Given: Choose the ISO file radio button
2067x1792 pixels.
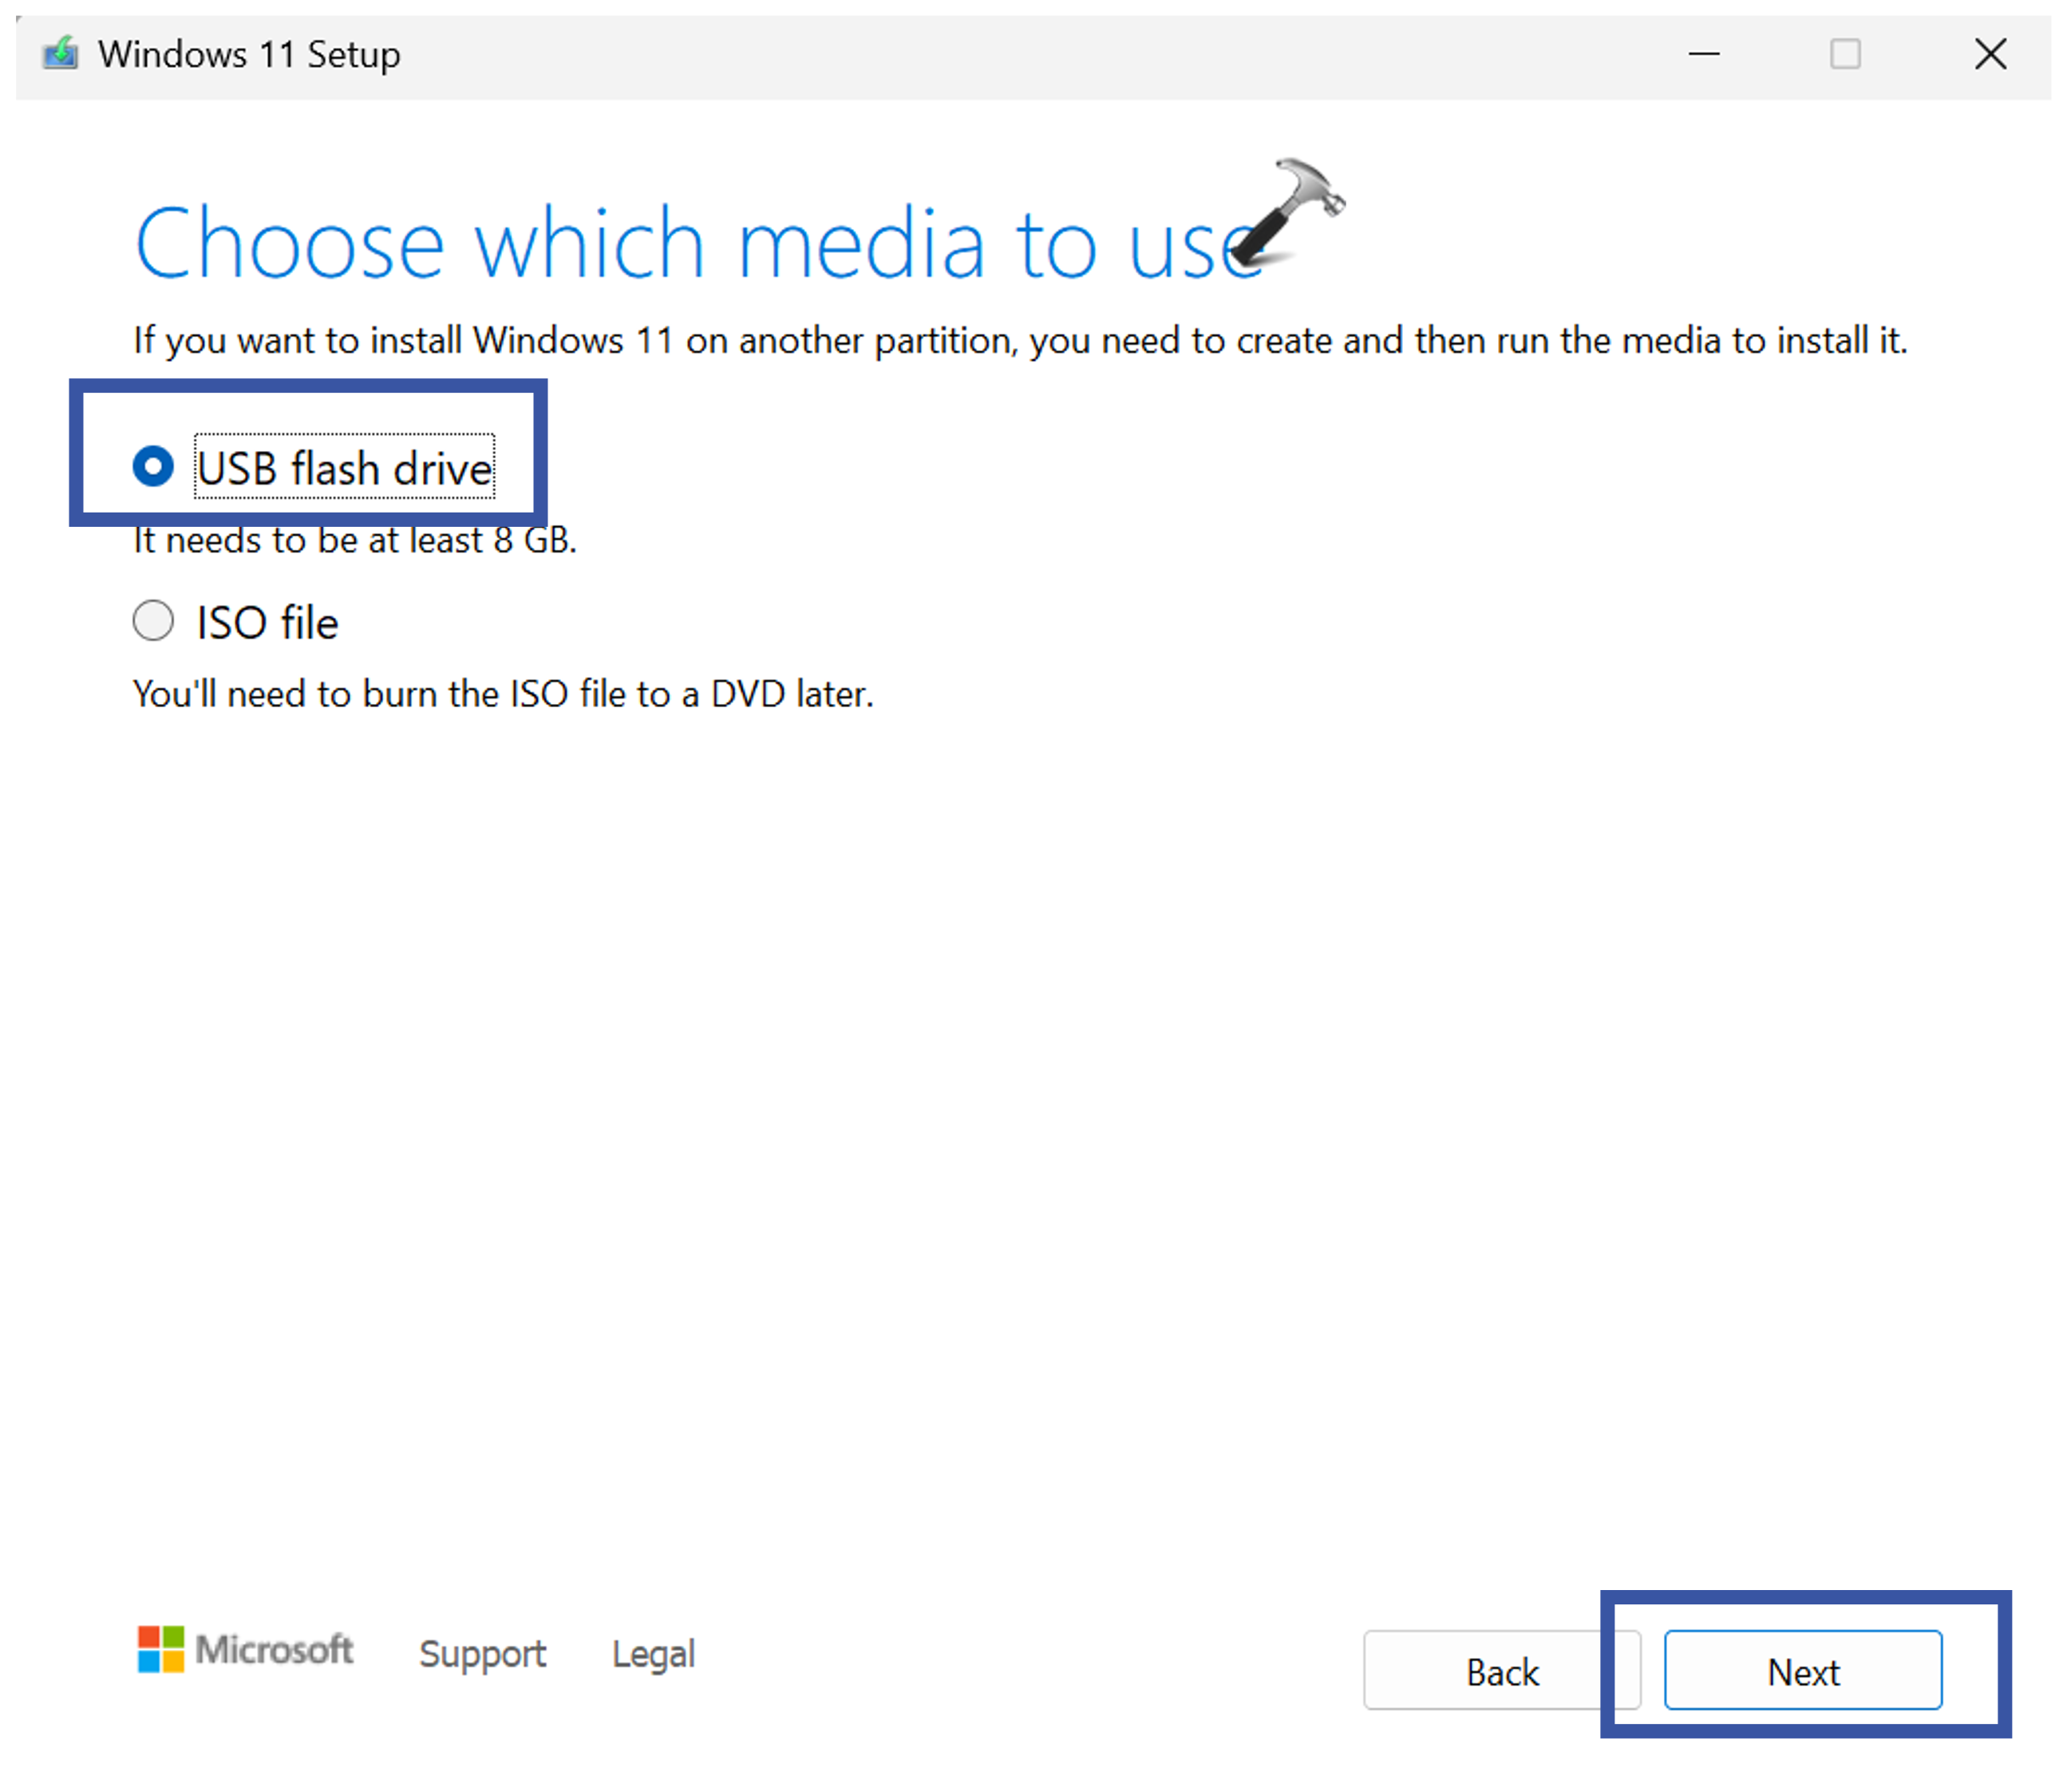Looking at the screenshot, I should point(153,621).
